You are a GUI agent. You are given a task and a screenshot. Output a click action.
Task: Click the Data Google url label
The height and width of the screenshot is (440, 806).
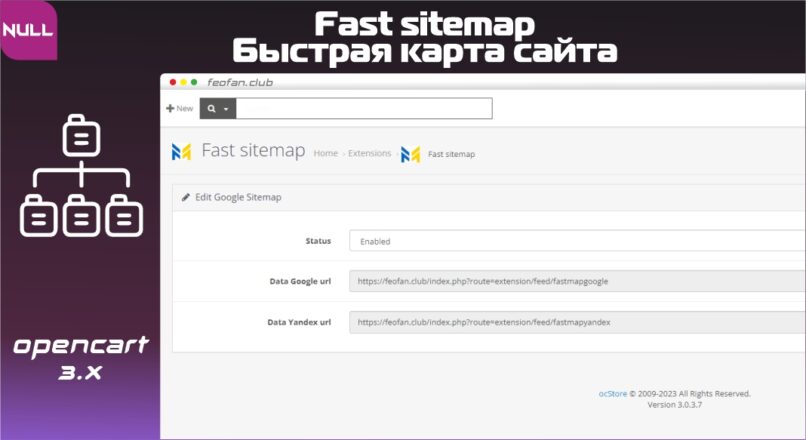tap(300, 281)
